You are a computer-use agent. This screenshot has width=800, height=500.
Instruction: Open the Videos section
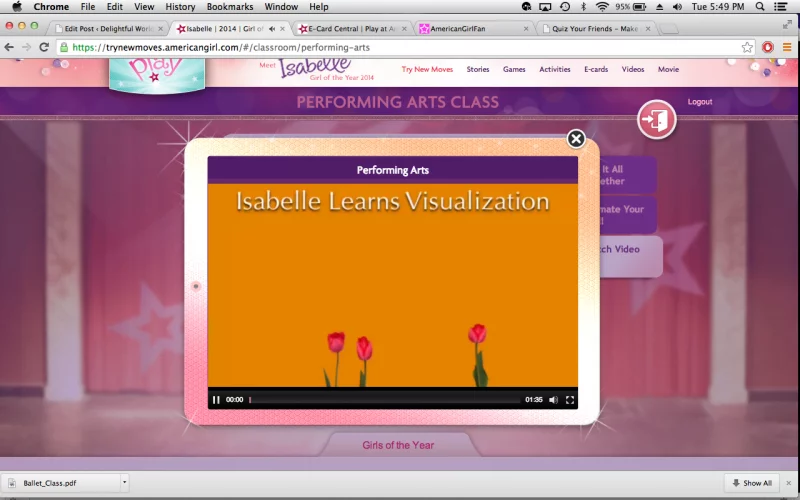click(x=633, y=69)
